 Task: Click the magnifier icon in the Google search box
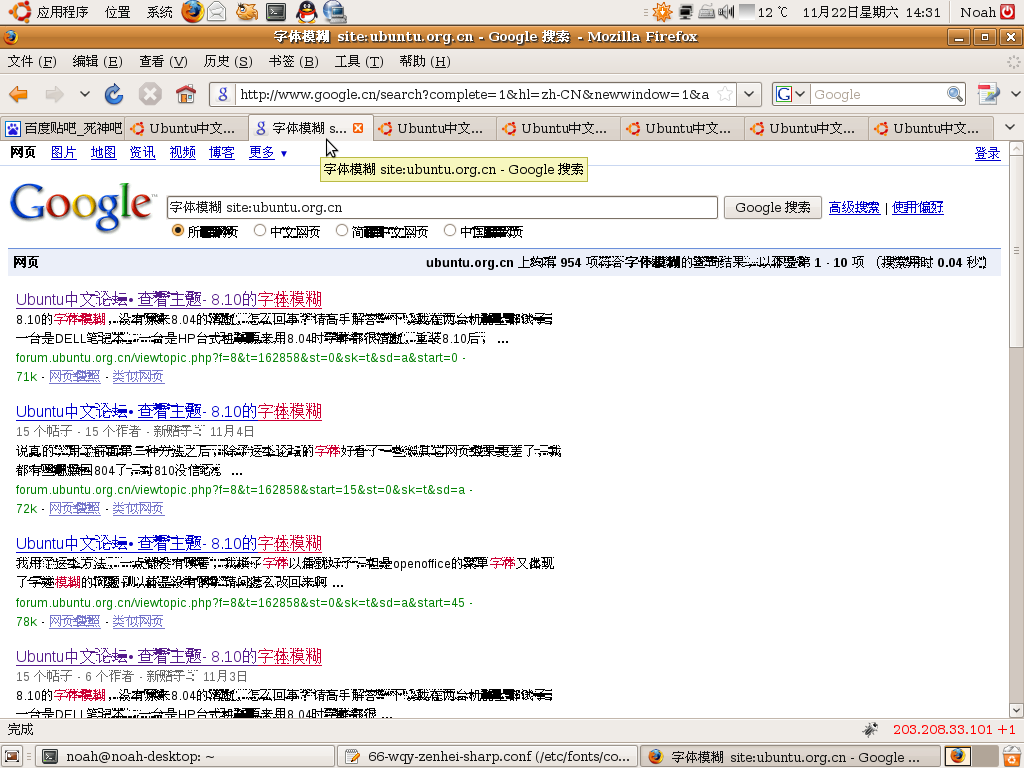click(955, 95)
